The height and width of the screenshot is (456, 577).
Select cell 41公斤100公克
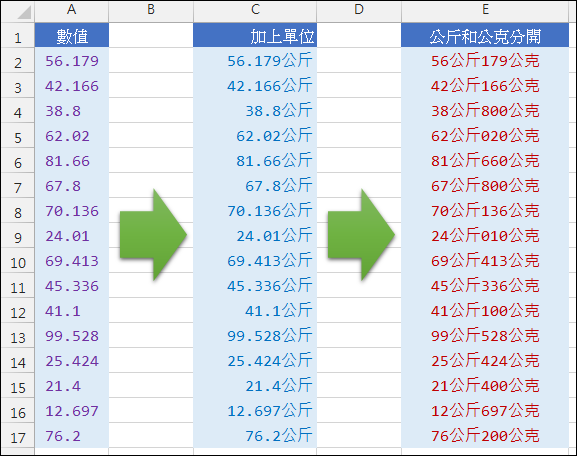point(485,311)
